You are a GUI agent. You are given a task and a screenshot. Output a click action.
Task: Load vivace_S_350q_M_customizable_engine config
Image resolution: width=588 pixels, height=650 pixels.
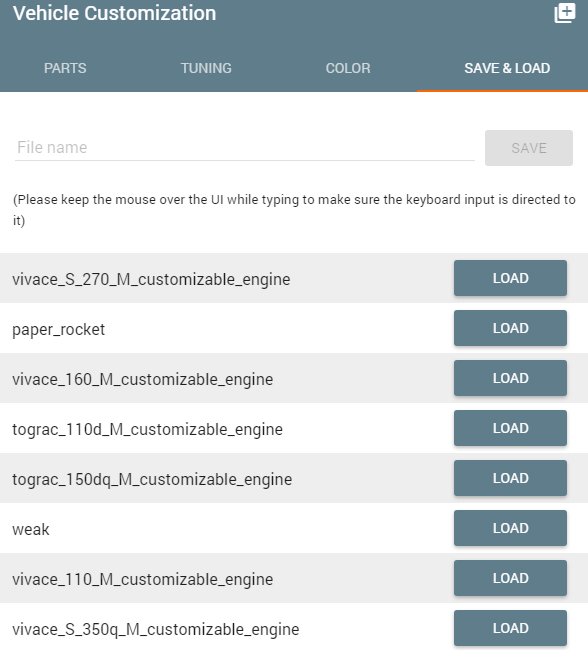510,628
